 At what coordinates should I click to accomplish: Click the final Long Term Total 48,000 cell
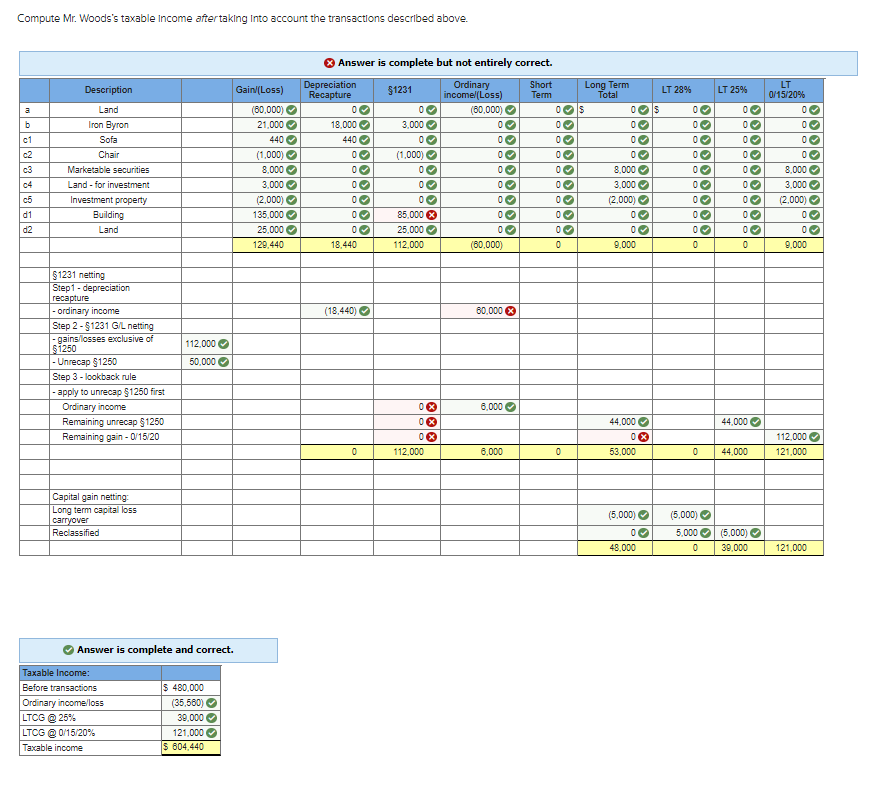(x=615, y=548)
